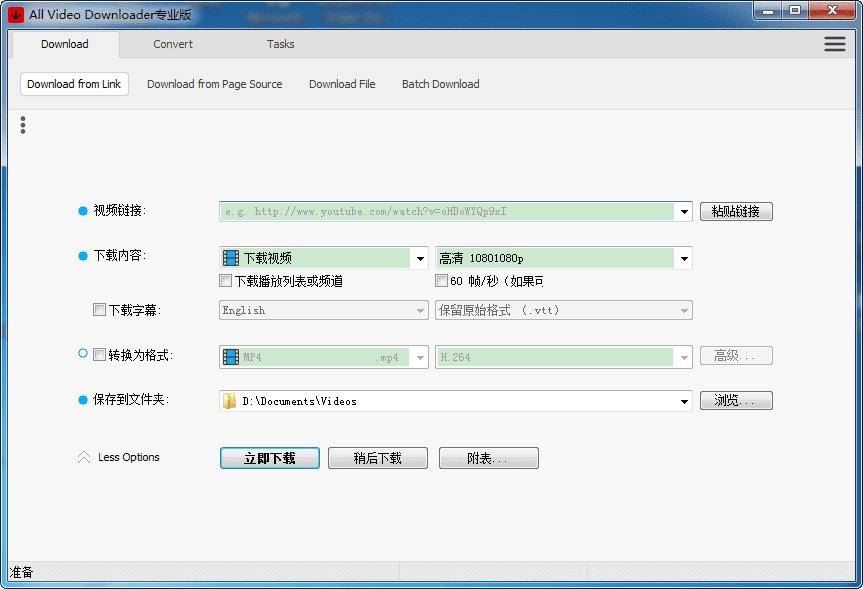Image resolution: width=863 pixels, height=589 pixels.
Task: Switch to the Tasks tab
Action: click(x=280, y=44)
